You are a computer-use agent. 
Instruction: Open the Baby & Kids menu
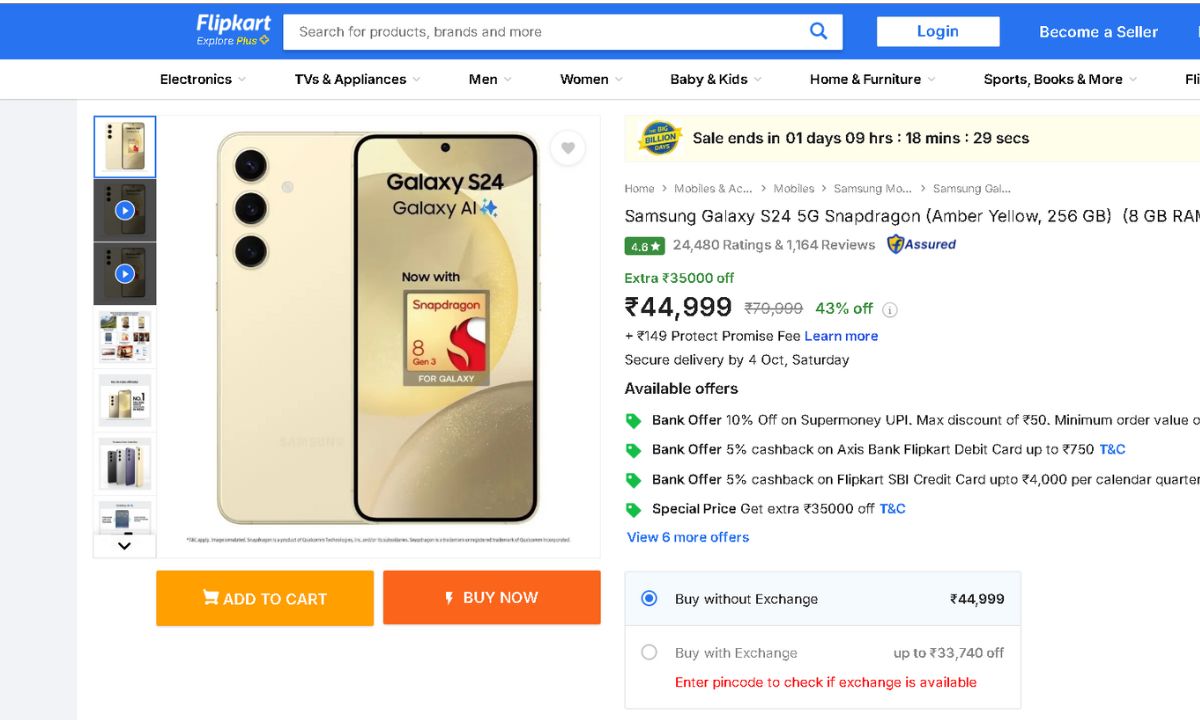pos(715,79)
